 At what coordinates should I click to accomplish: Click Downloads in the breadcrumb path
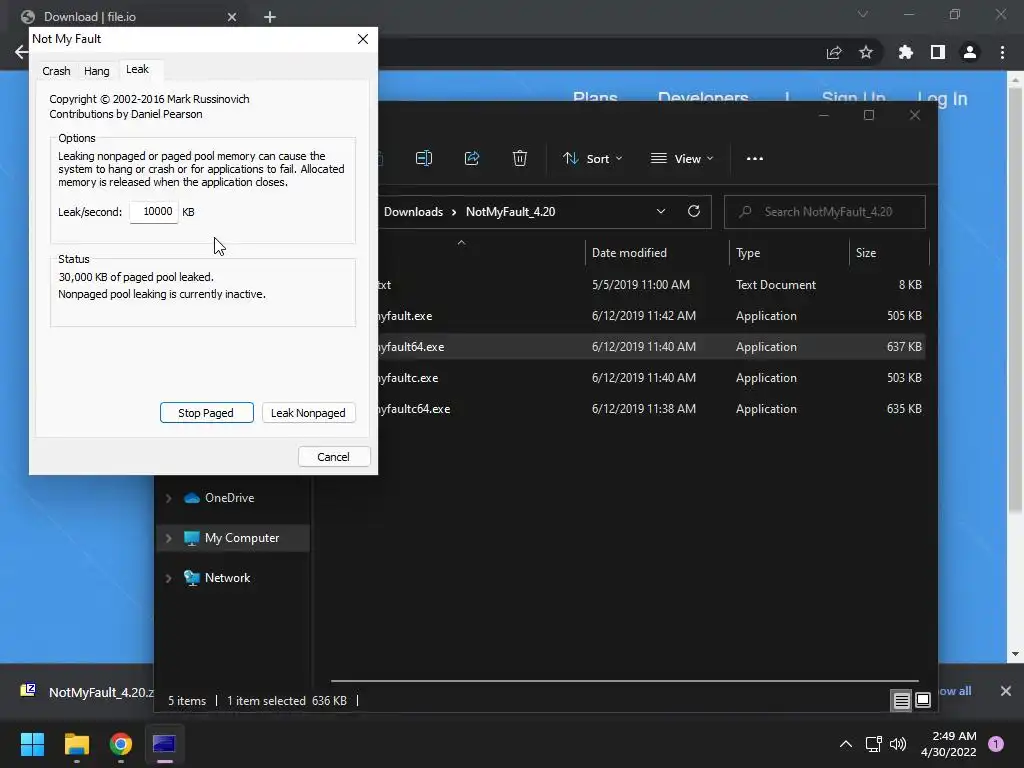413,212
